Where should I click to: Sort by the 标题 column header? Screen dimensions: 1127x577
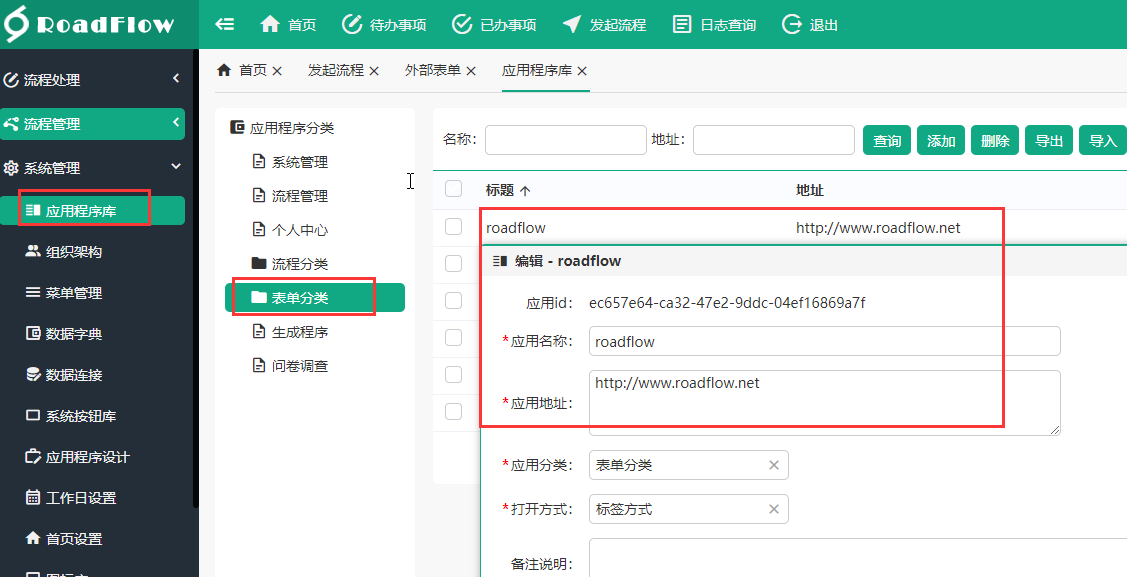(x=508, y=190)
